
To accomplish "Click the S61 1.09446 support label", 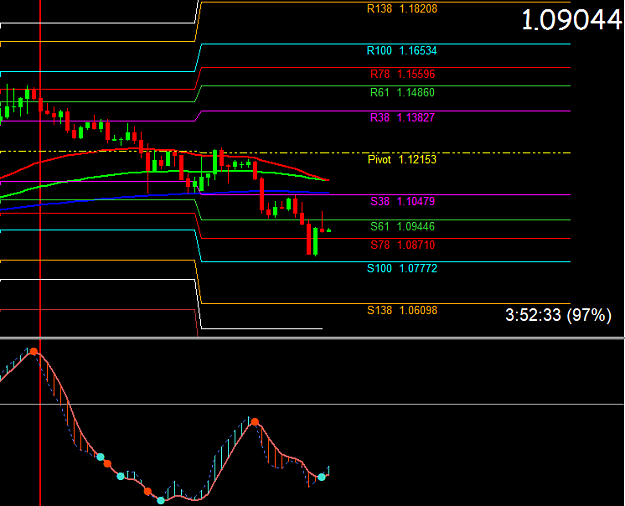I will (402, 226).
